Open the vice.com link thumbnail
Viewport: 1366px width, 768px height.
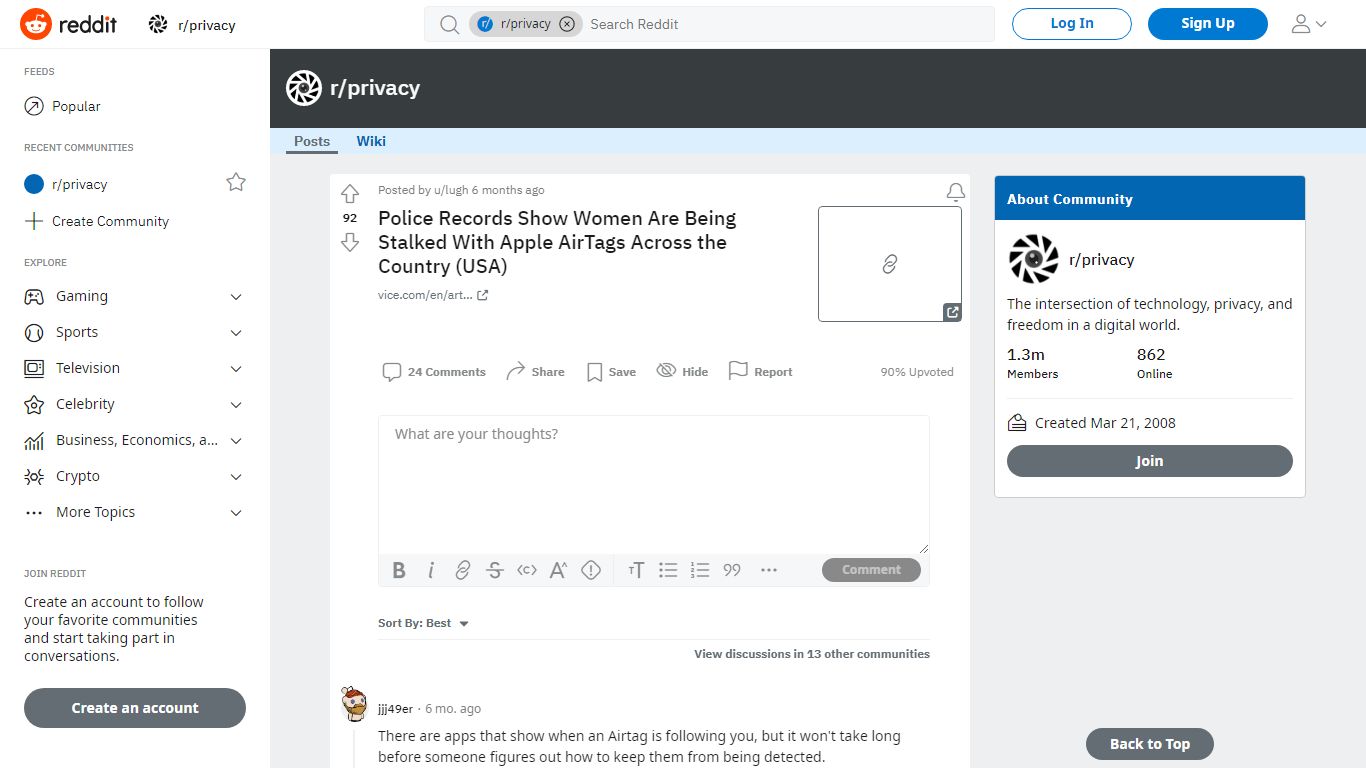pyautogui.click(x=890, y=264)
